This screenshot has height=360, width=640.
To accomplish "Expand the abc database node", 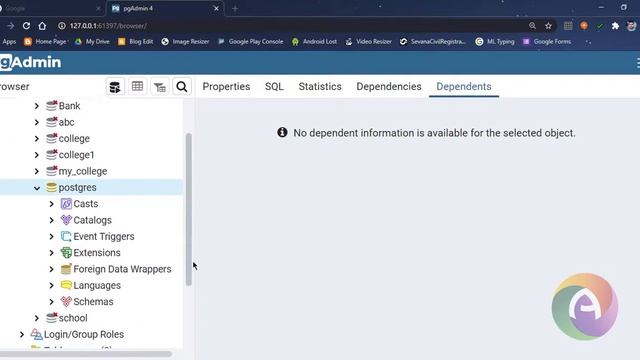I will [37, 122].
